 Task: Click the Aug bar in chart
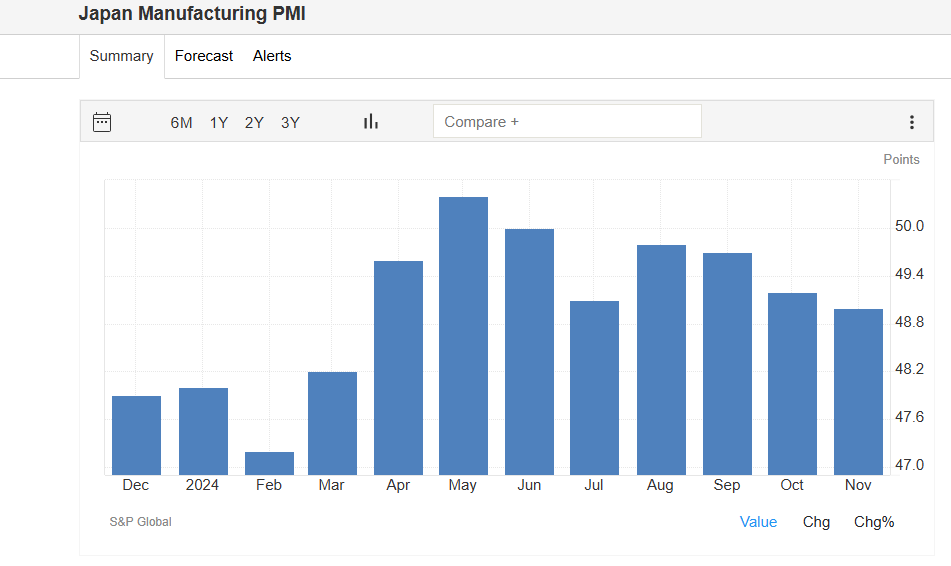point(661,360)
